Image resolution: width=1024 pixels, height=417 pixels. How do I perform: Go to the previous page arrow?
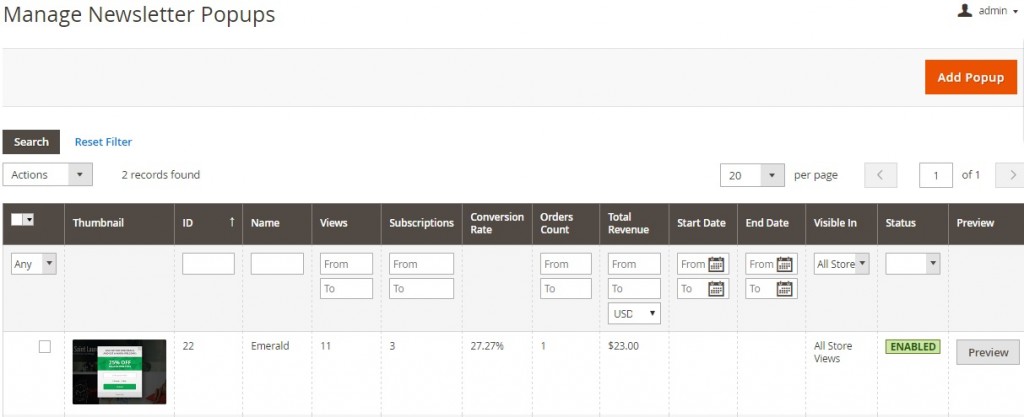click(x=880, y=175)
